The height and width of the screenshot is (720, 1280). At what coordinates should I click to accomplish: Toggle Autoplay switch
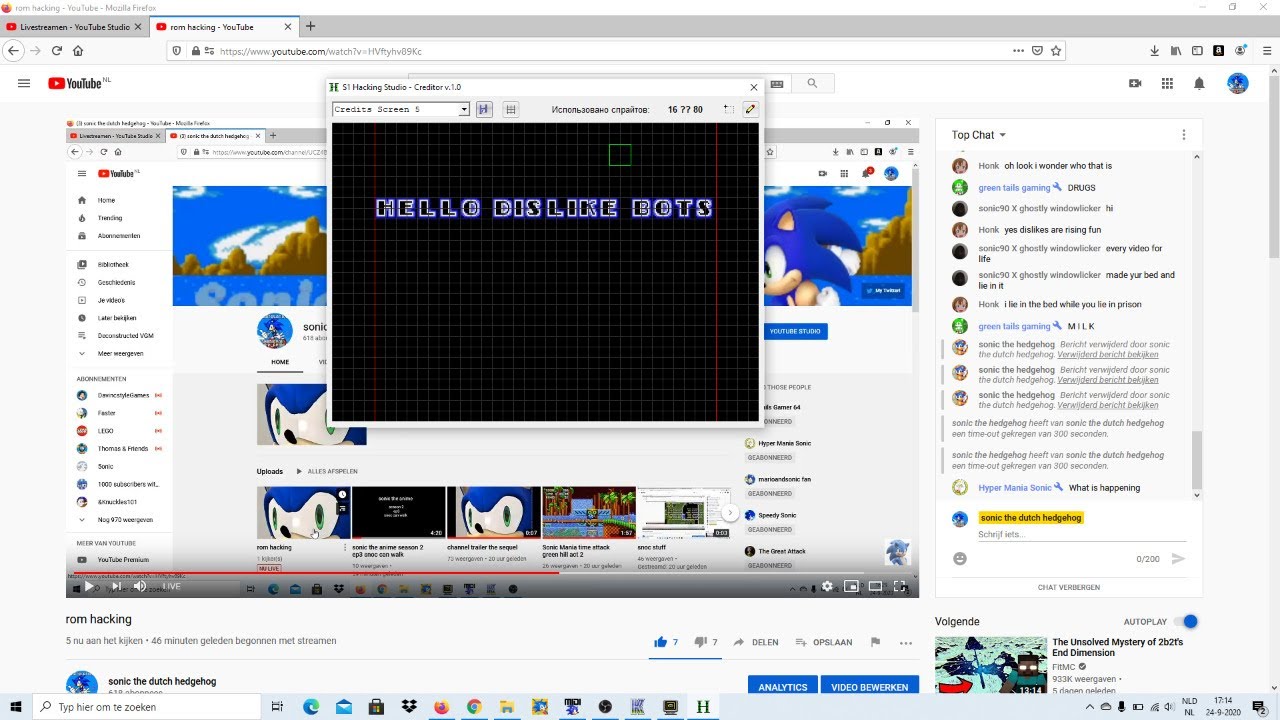[1186, 621]
